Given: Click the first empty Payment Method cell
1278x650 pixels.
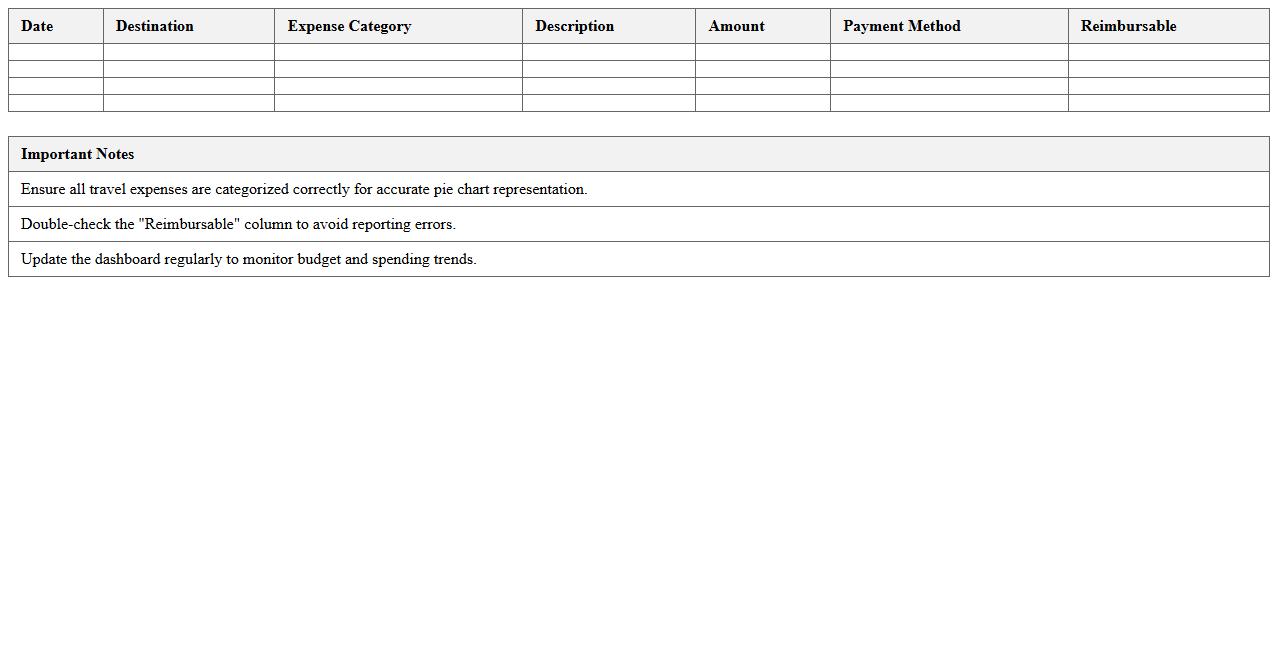Looking at the screenshot, I should [949, 52].
